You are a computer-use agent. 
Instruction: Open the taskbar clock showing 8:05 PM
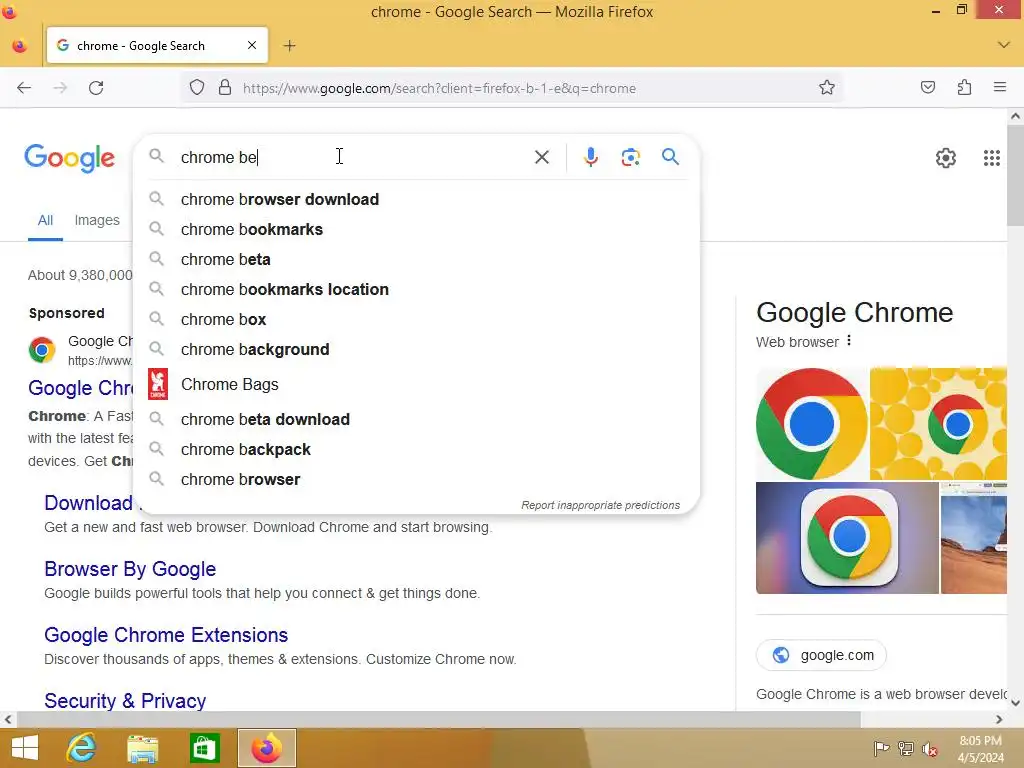pos(980,749)
